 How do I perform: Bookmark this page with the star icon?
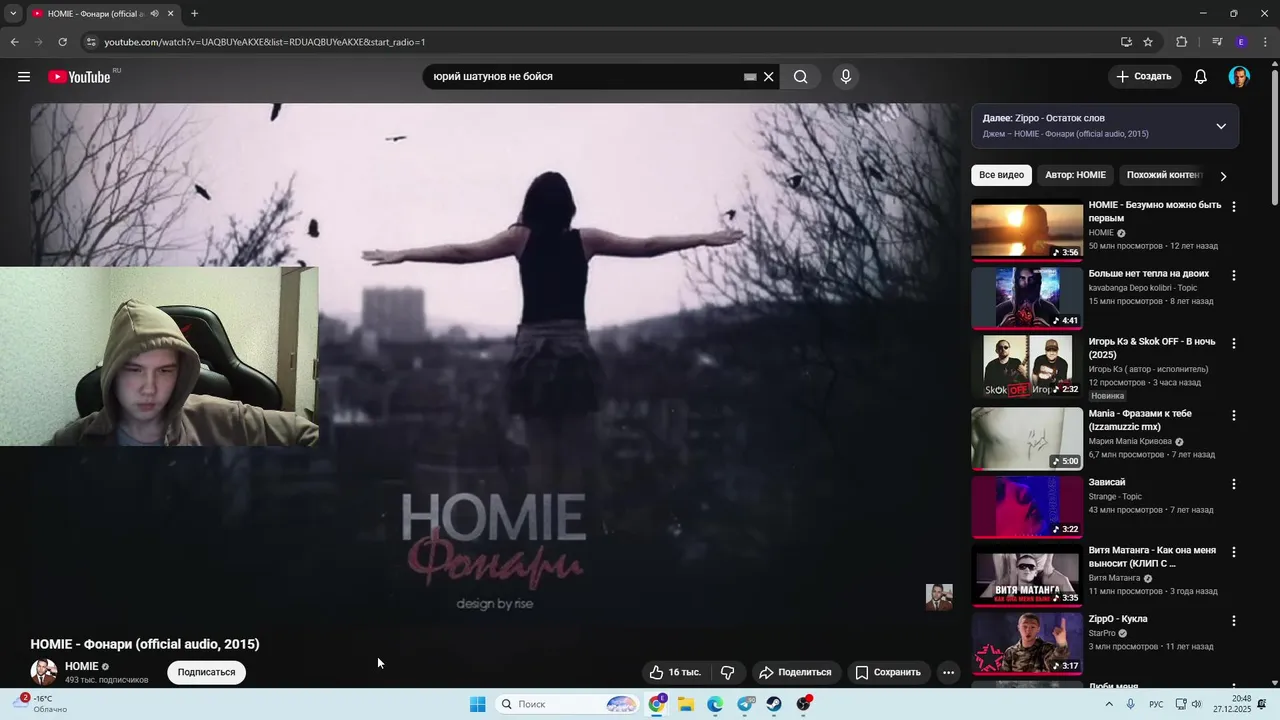click(x=1148, y=42)
